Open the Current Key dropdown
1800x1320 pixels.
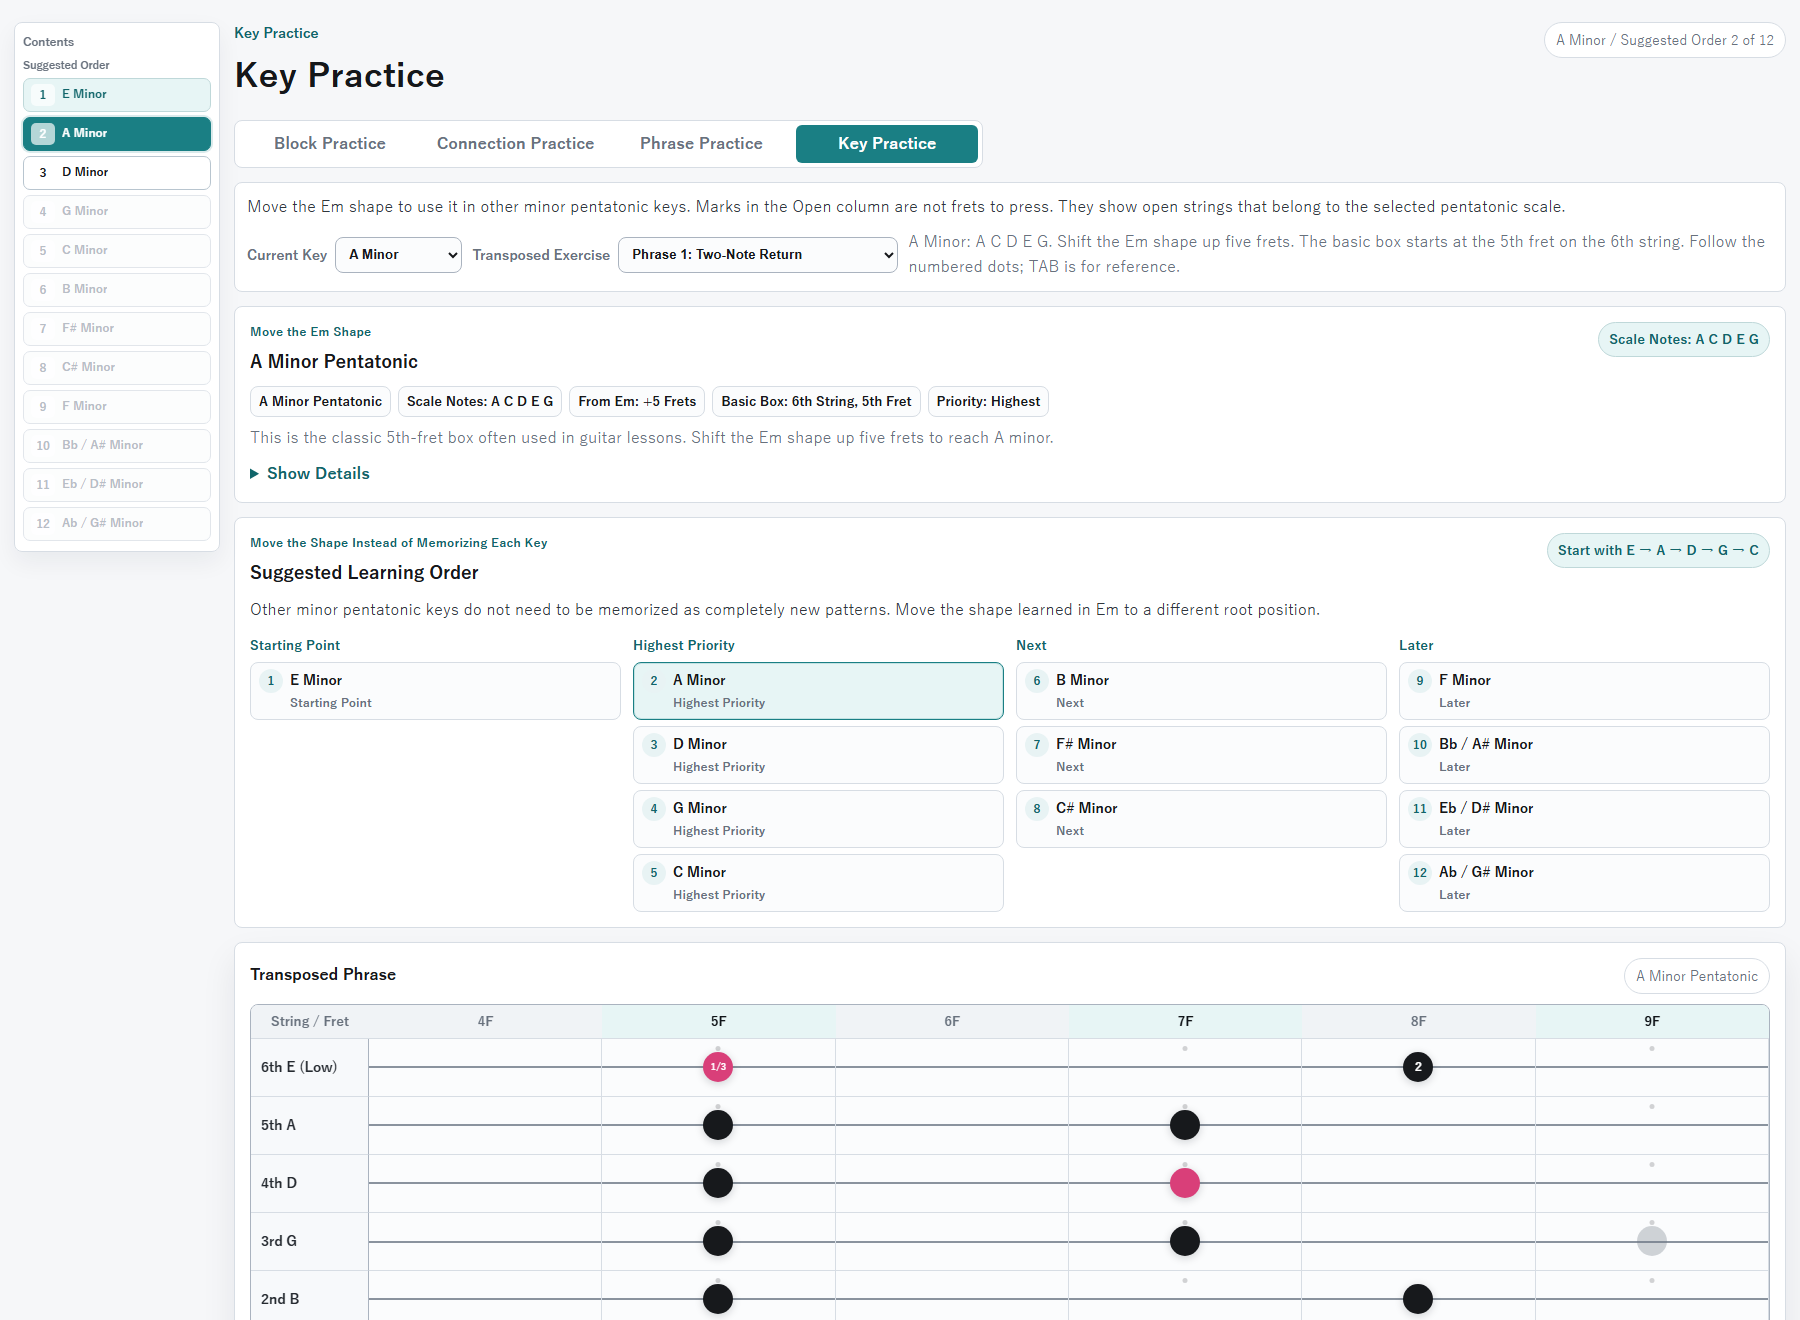point(398,255)
